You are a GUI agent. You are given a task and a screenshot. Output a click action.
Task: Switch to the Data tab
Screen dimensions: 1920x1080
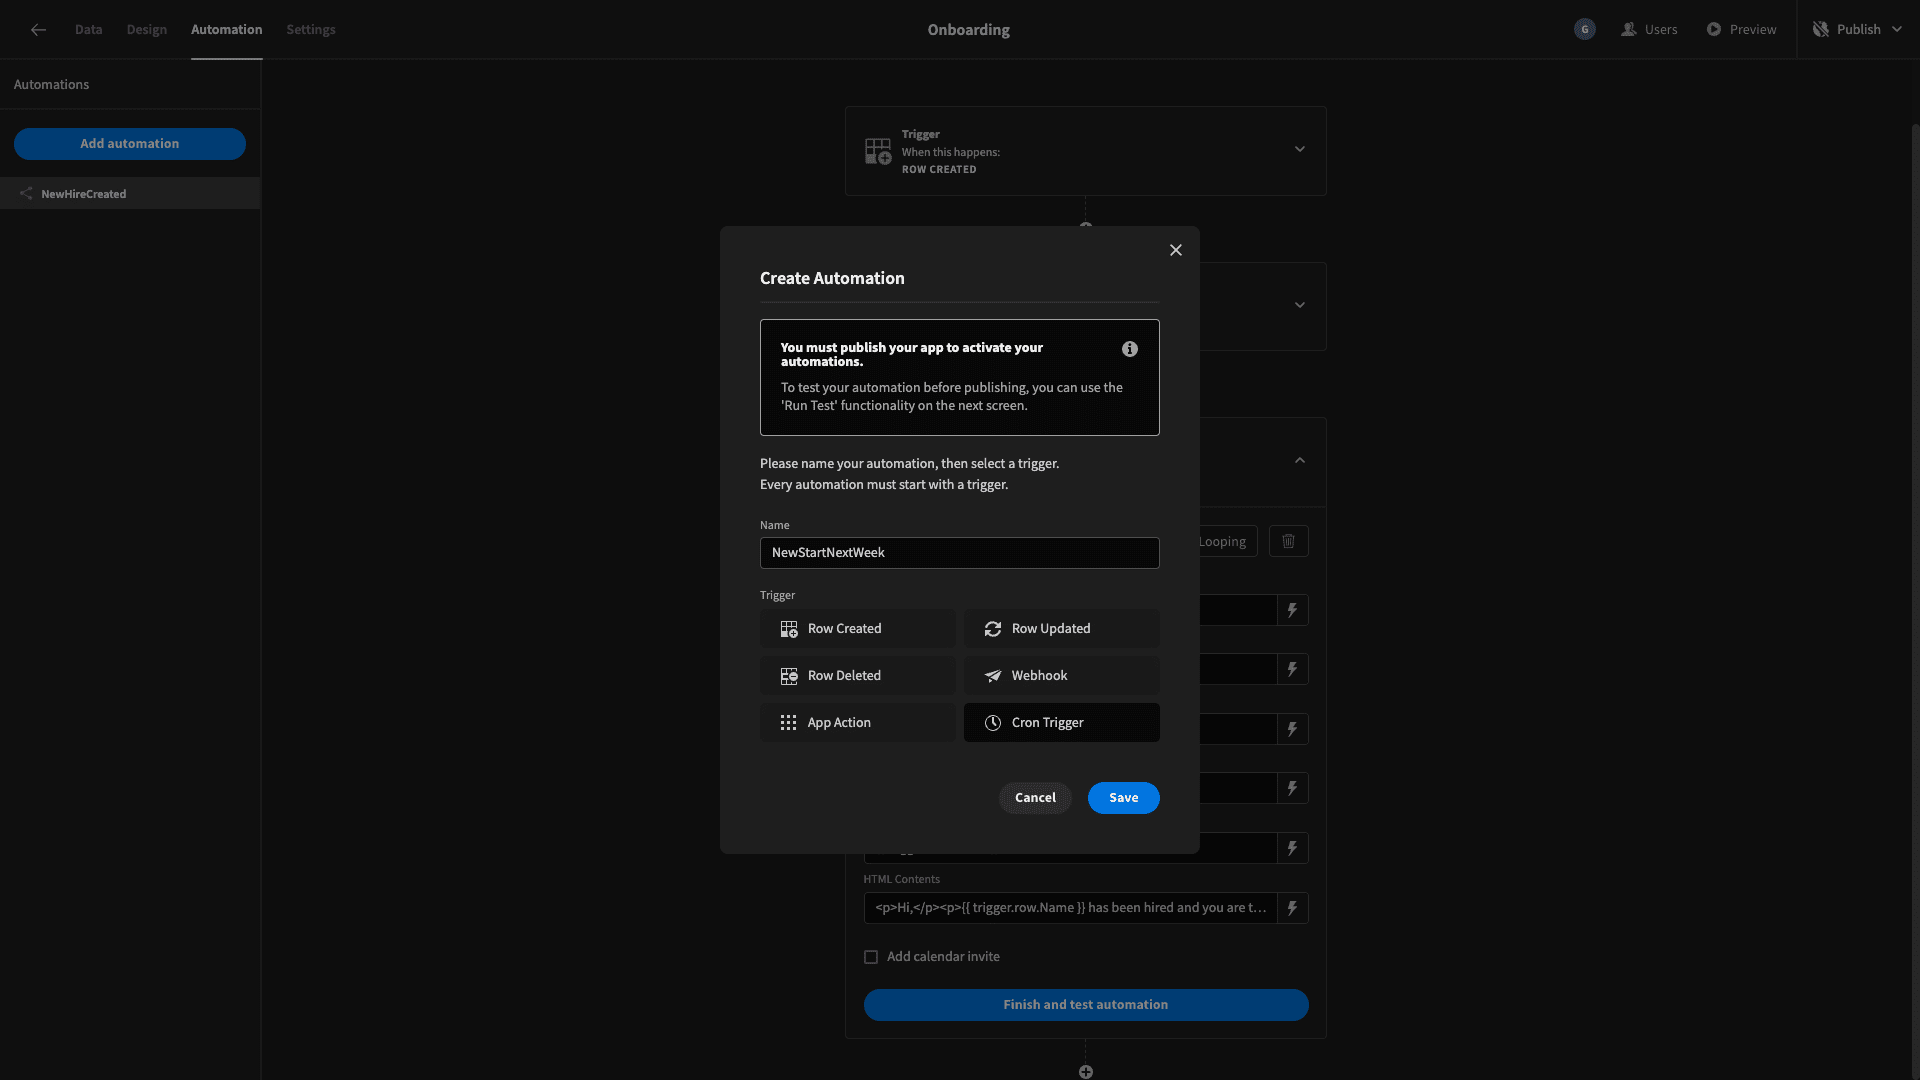coord(88,30)
